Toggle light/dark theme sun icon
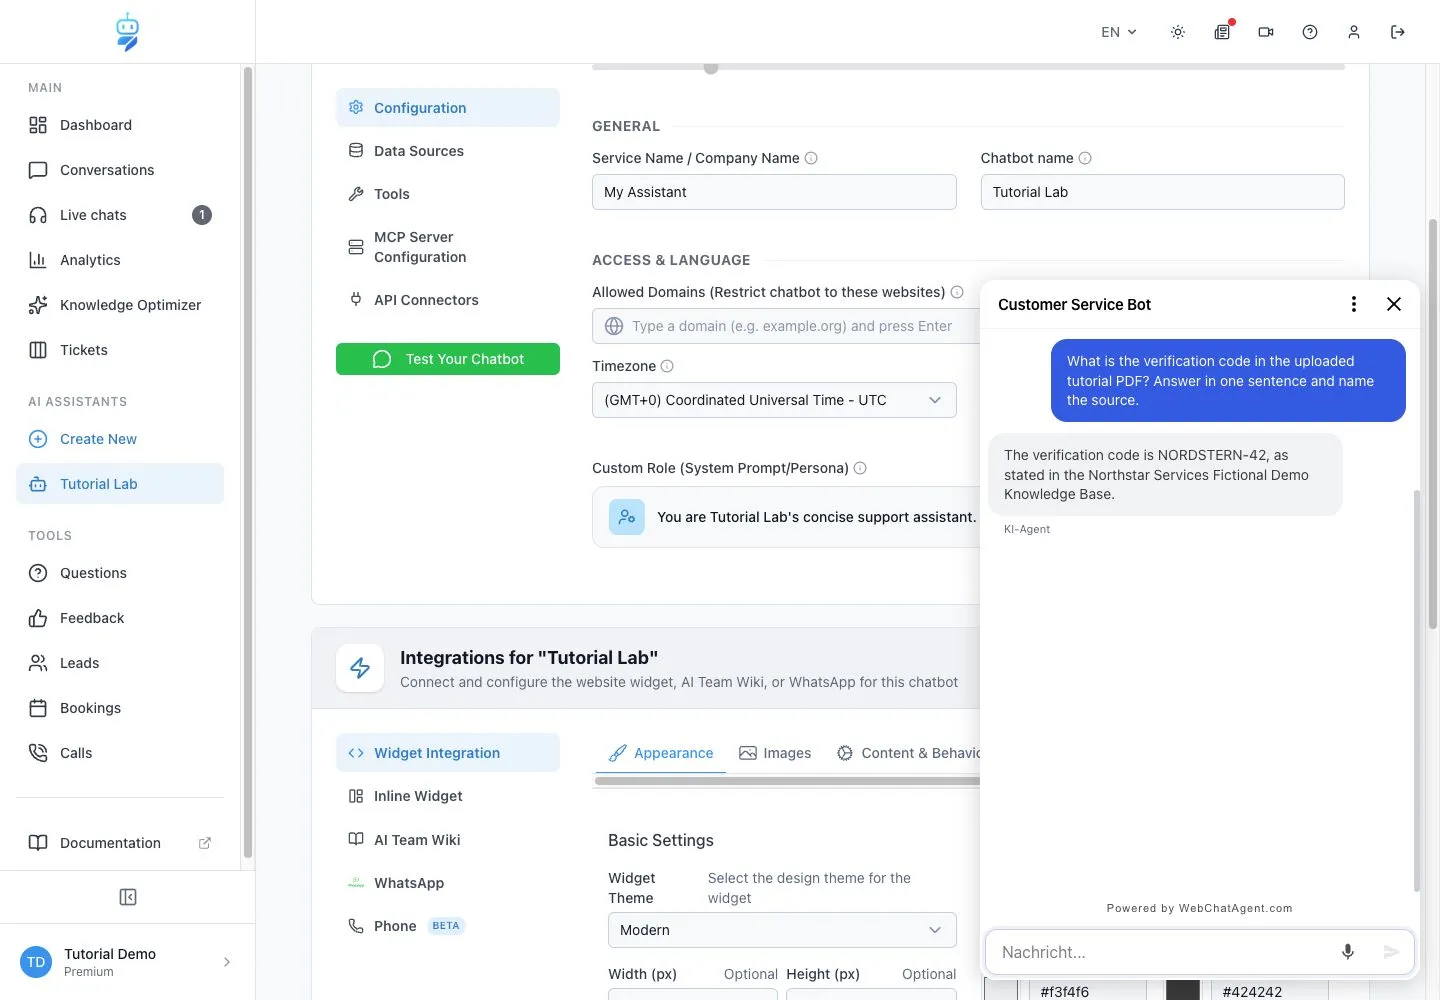The image size is (1440, 1000). (x=1178, y=32)
